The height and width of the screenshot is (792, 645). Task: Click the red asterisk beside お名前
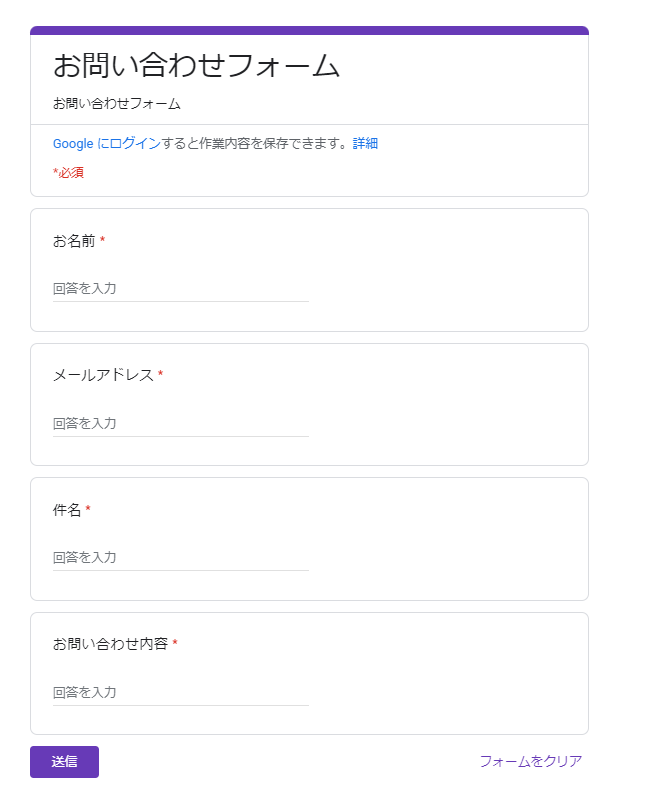tap(103, 239)
